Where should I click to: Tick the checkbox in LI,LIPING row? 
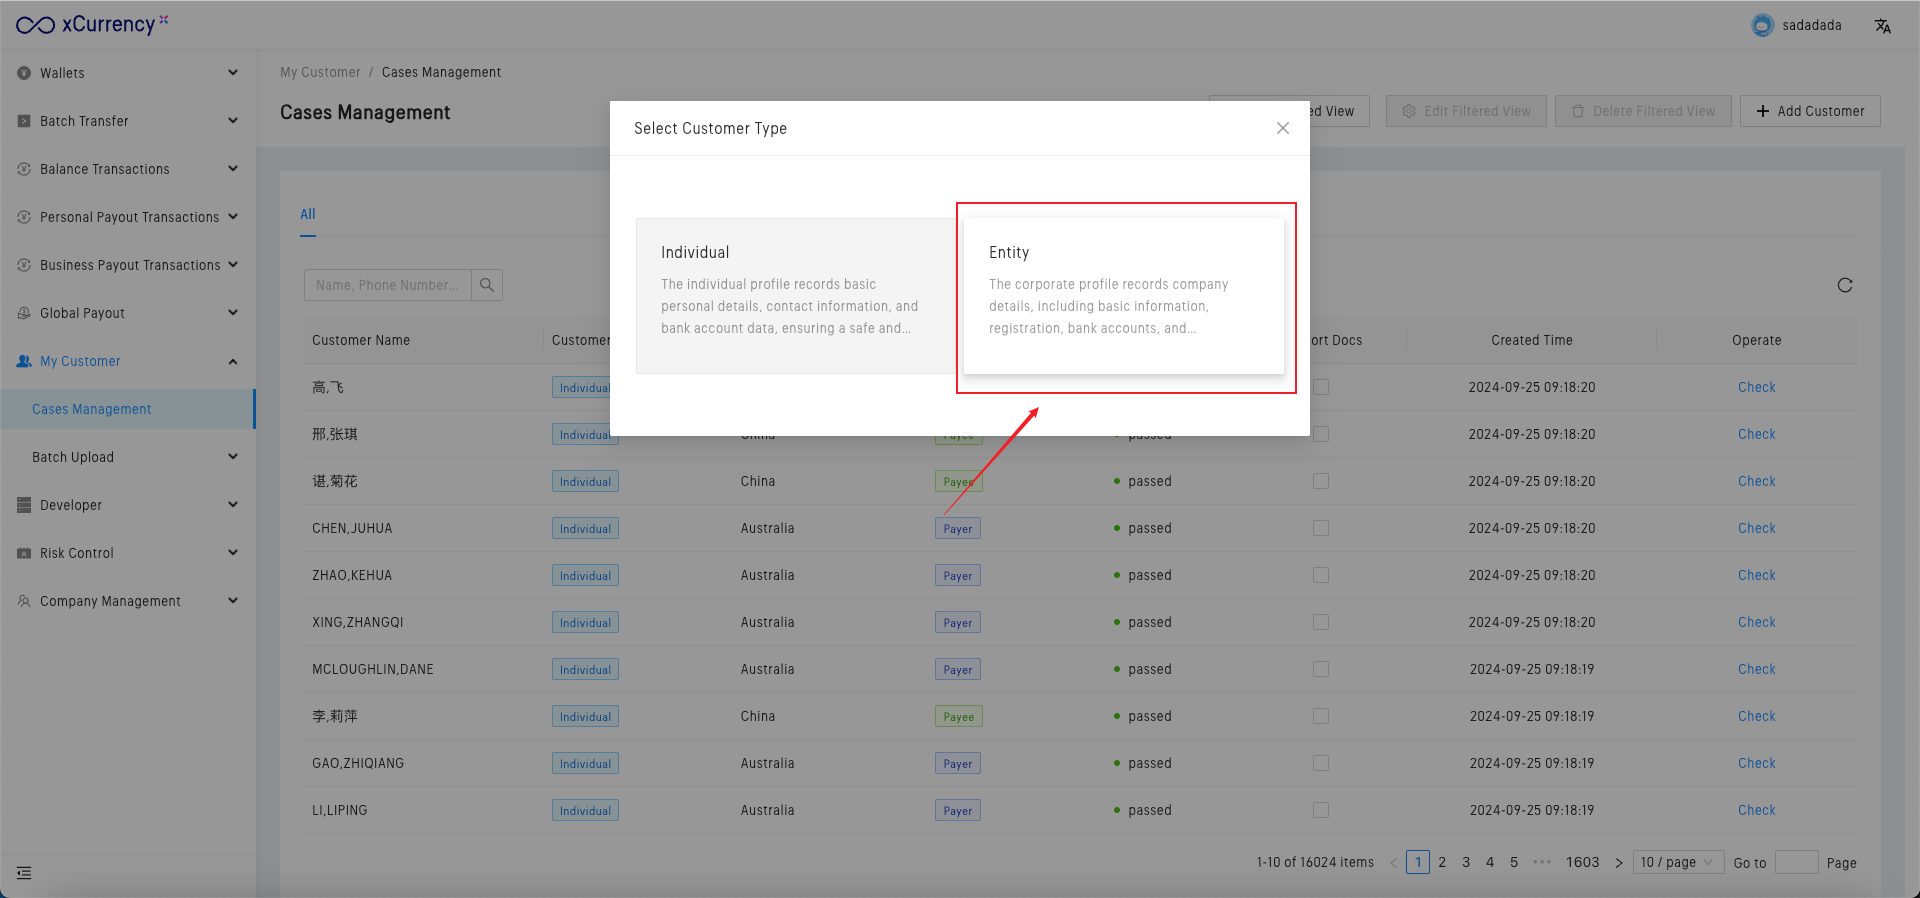point(1321,810)
